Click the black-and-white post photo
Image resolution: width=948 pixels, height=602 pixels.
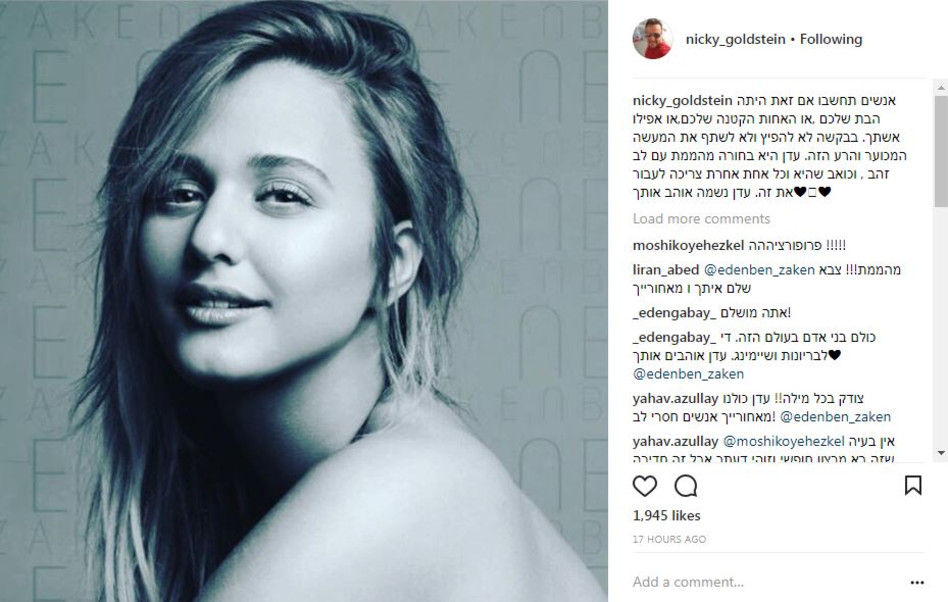coord(304,301)
